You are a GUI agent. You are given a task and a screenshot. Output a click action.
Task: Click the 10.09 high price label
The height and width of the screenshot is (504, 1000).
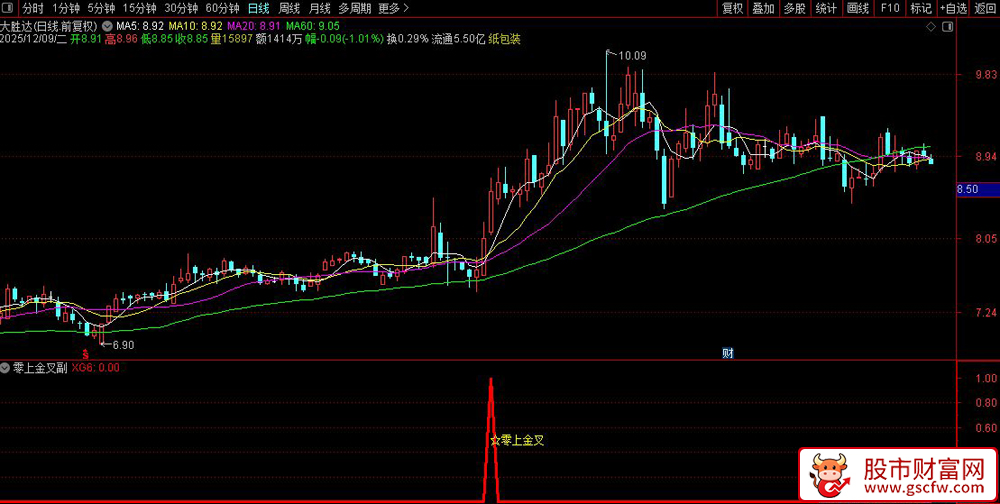click(x=633, y=56)
